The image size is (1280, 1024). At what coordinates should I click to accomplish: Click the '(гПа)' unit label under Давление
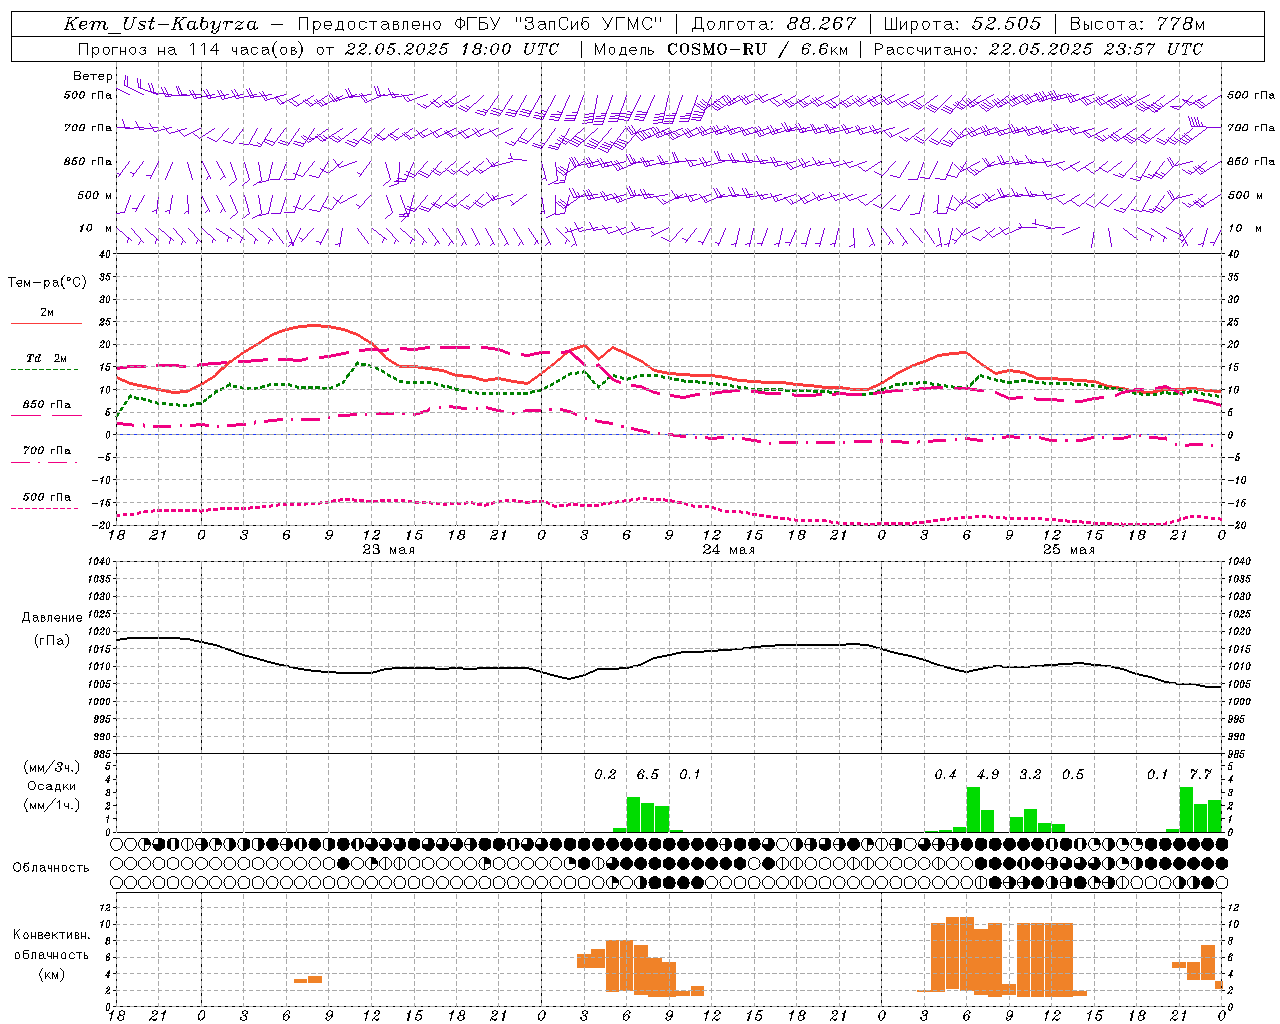tap(52, 641)
